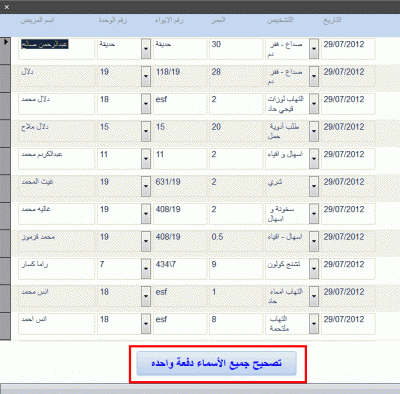The width and height of the screenshot is (400, 394).
Task: Click admission number 118/19
Action: 168,72
